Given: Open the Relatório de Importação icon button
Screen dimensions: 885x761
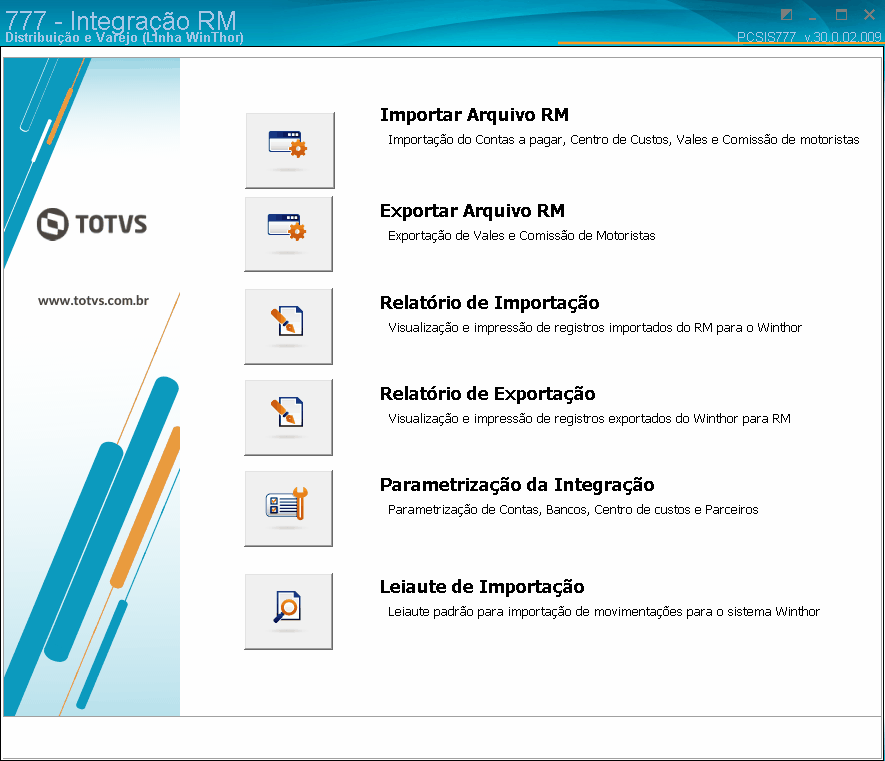Looking at the screenshot, I should point(288,326).
